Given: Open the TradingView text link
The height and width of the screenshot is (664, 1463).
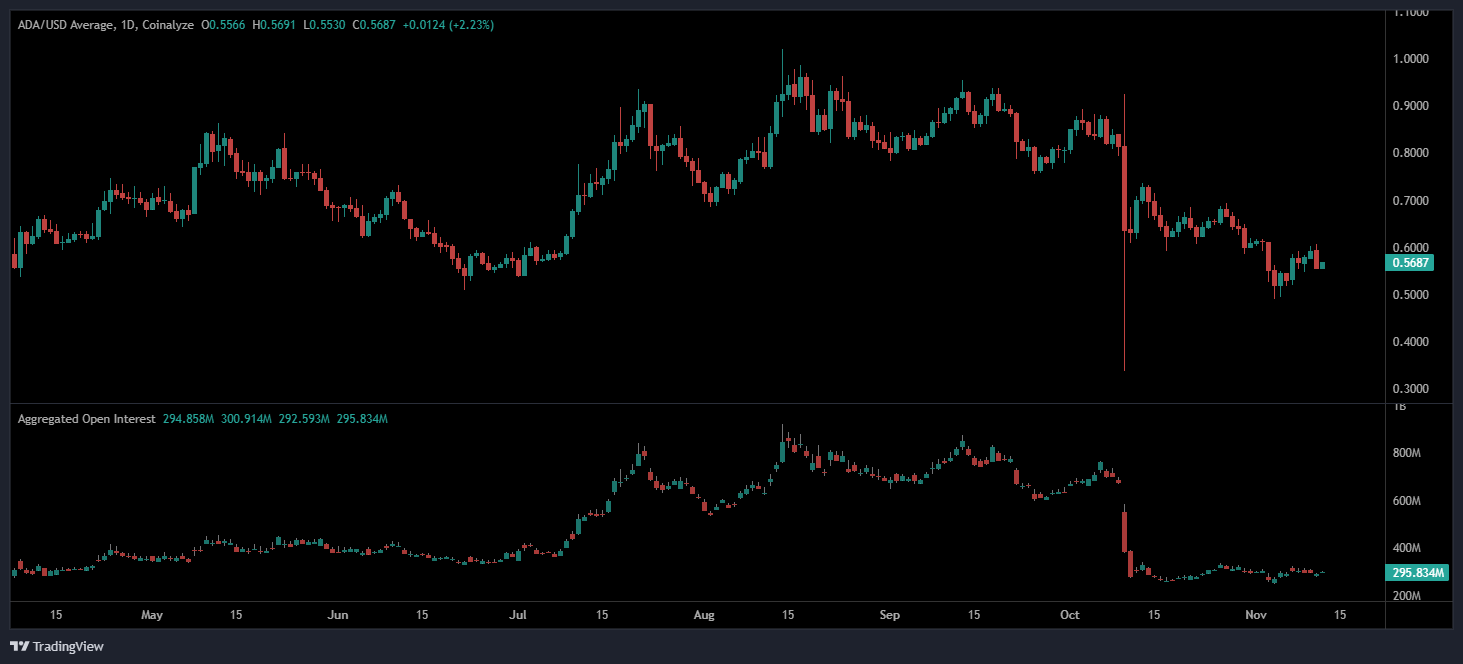Looking at the screenshot, I should pos(68,646).
